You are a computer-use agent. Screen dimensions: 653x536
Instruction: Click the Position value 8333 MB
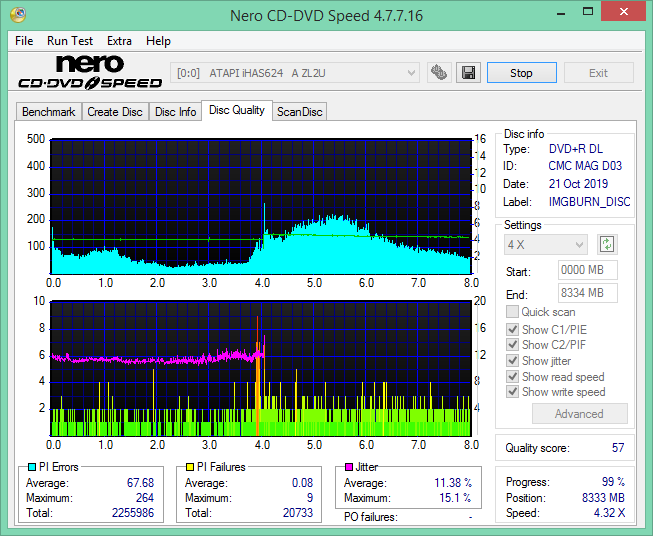click(603, 498)
